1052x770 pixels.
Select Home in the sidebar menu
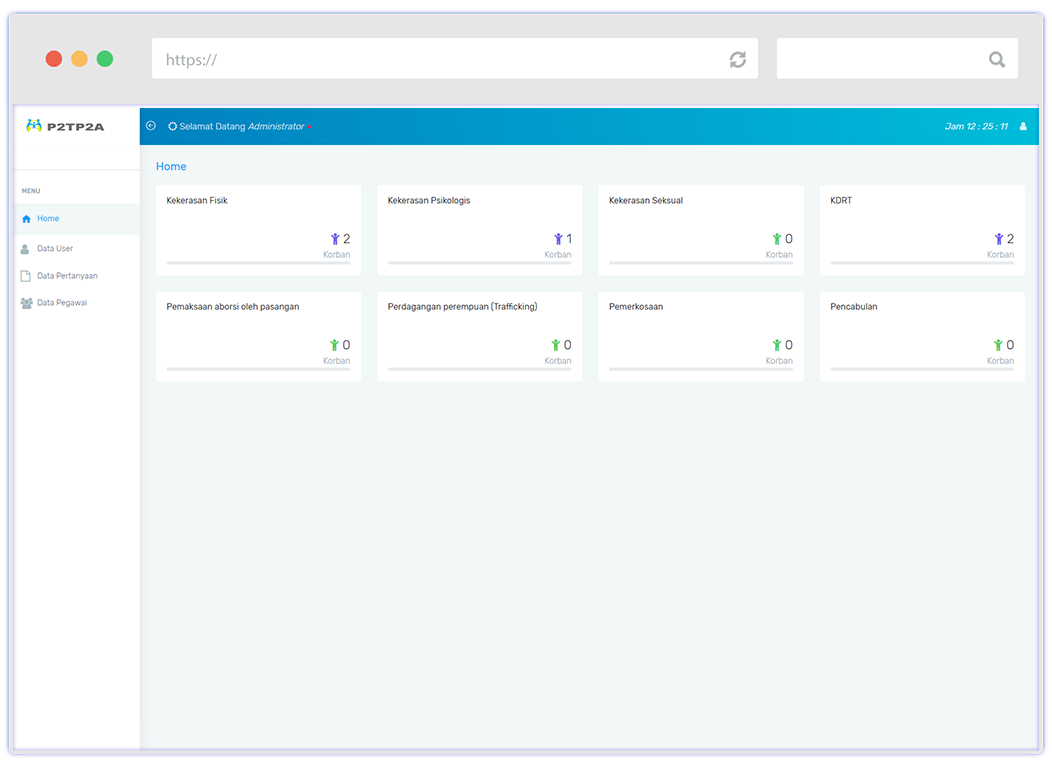pyautogui.click(x=48, y=219)
